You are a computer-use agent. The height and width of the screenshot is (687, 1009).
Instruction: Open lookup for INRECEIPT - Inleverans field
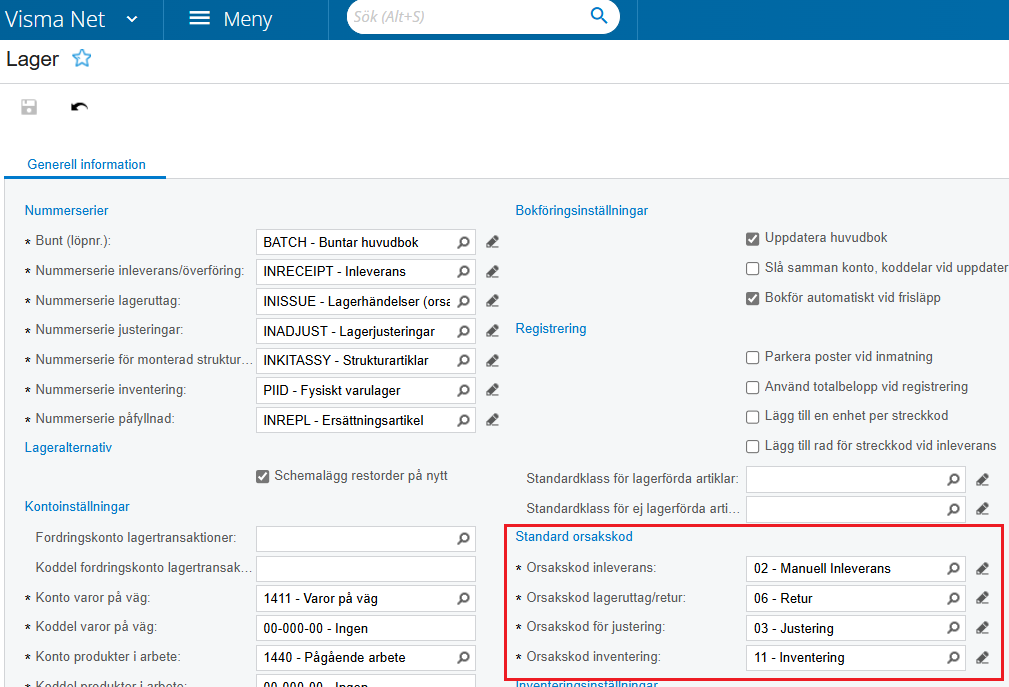(x=463, y=271)
